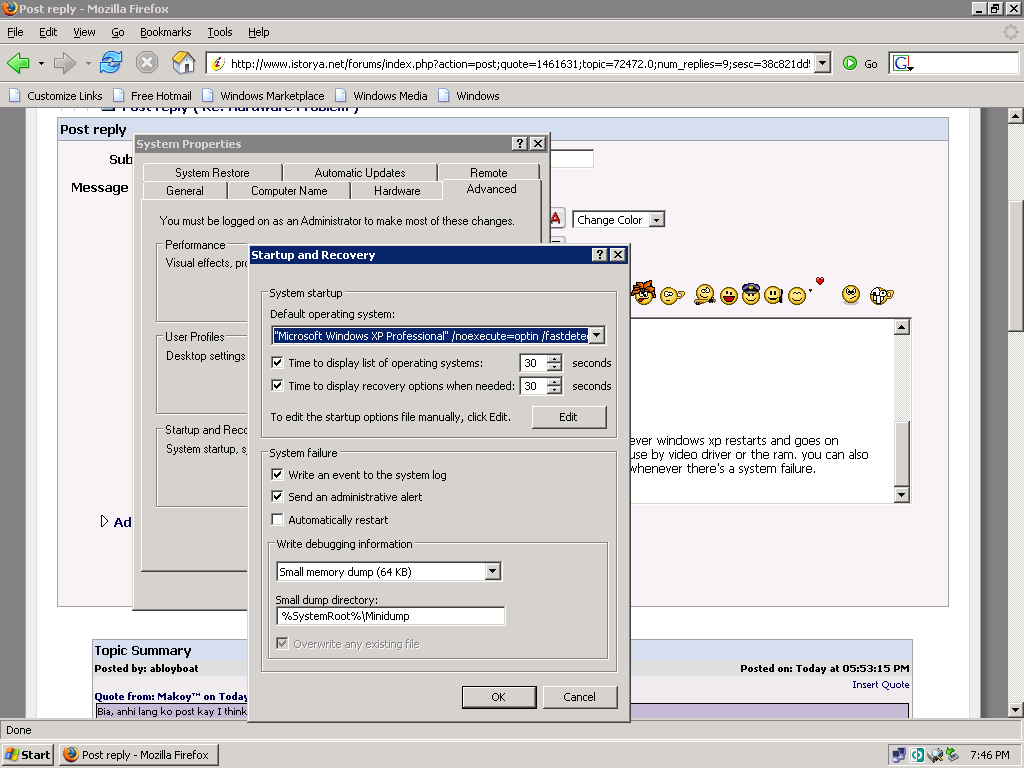Expand the Change Color dropdown

(x=656, y=220)
